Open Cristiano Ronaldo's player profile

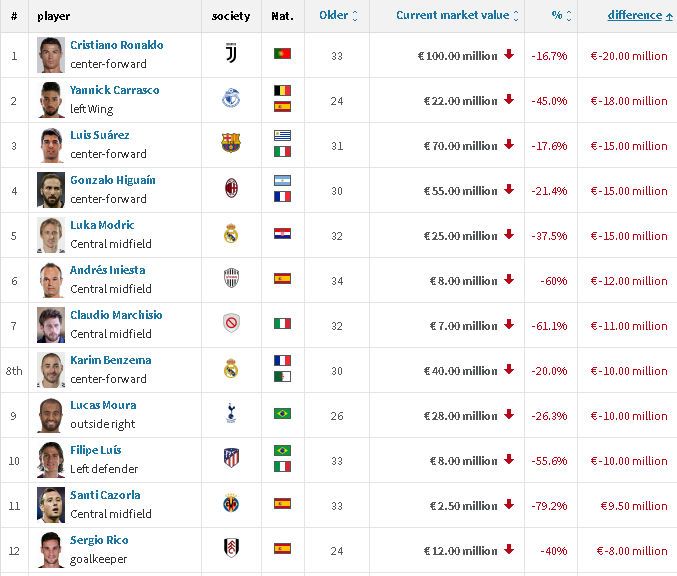click(x=117, y=45)
